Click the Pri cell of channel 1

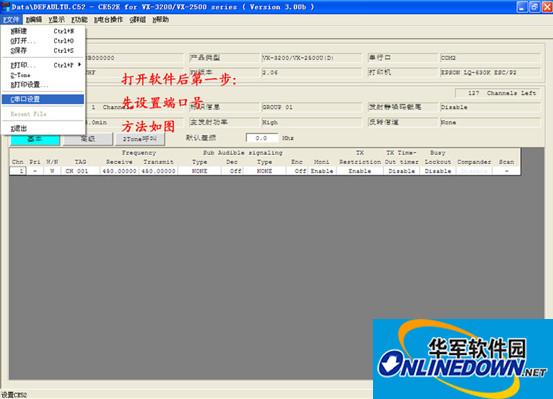(x=35, y=171)
